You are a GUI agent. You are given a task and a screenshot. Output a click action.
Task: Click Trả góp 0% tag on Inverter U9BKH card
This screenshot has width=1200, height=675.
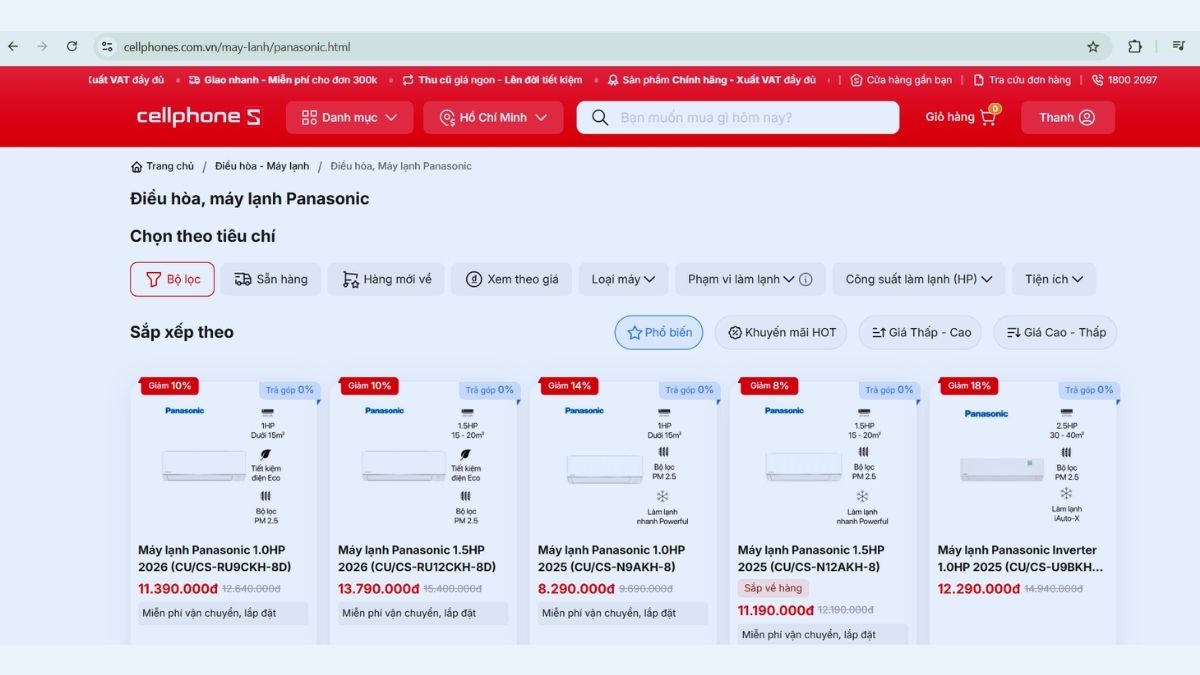click(x=1088, y=390)
